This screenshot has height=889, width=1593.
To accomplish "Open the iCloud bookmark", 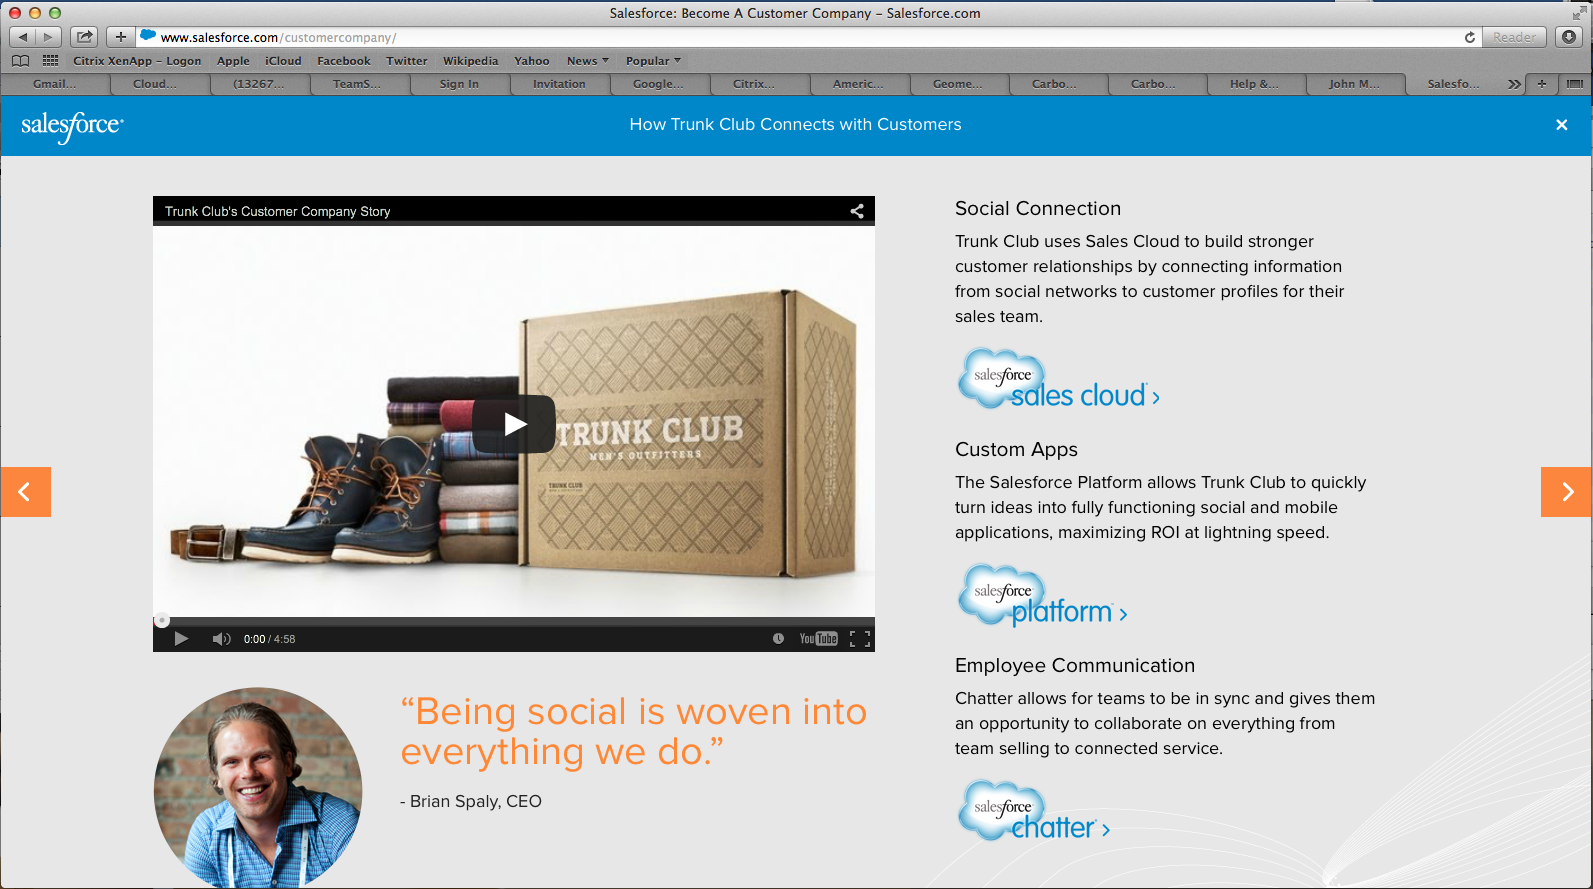I will 283,61.
